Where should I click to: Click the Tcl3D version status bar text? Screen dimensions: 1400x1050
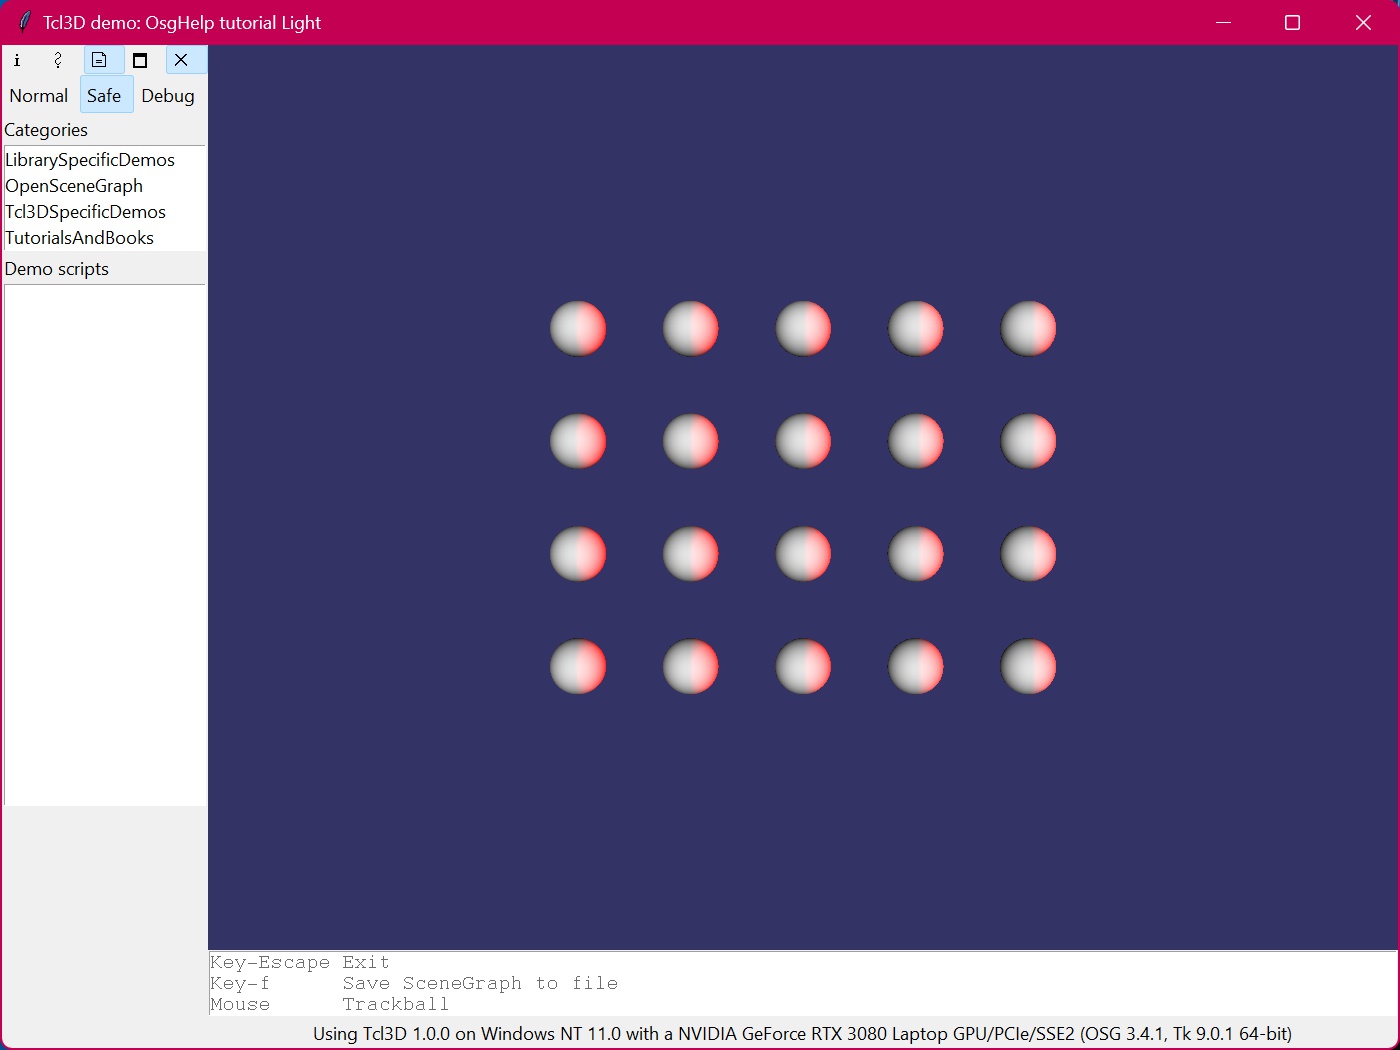[x=802, y=1034]
